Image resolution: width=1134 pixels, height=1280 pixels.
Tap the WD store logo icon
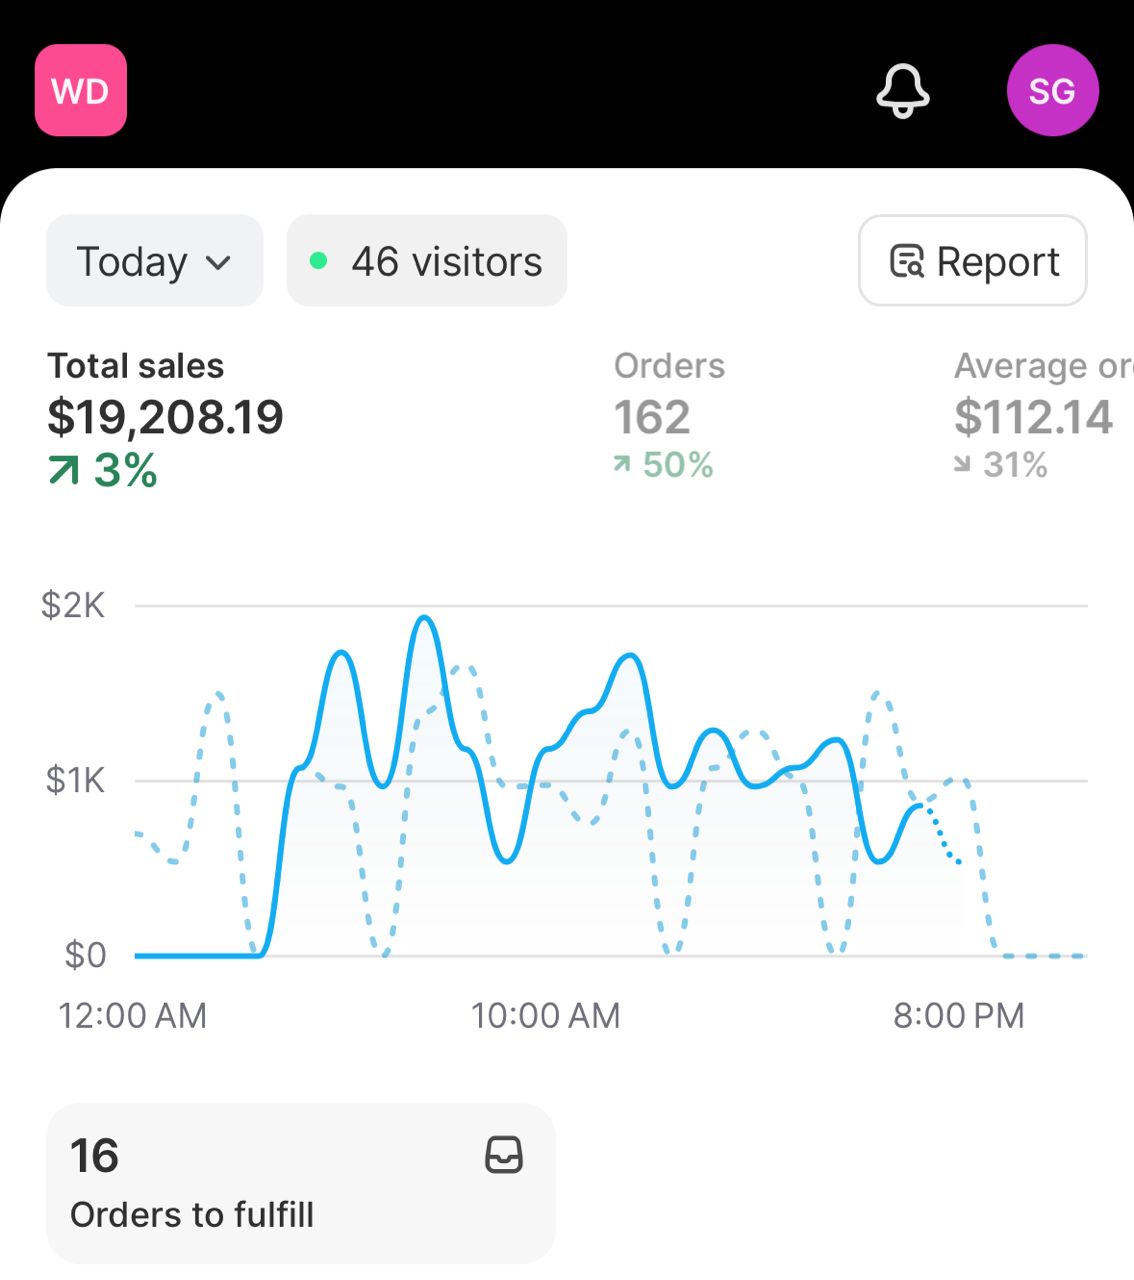click(81, 90)
